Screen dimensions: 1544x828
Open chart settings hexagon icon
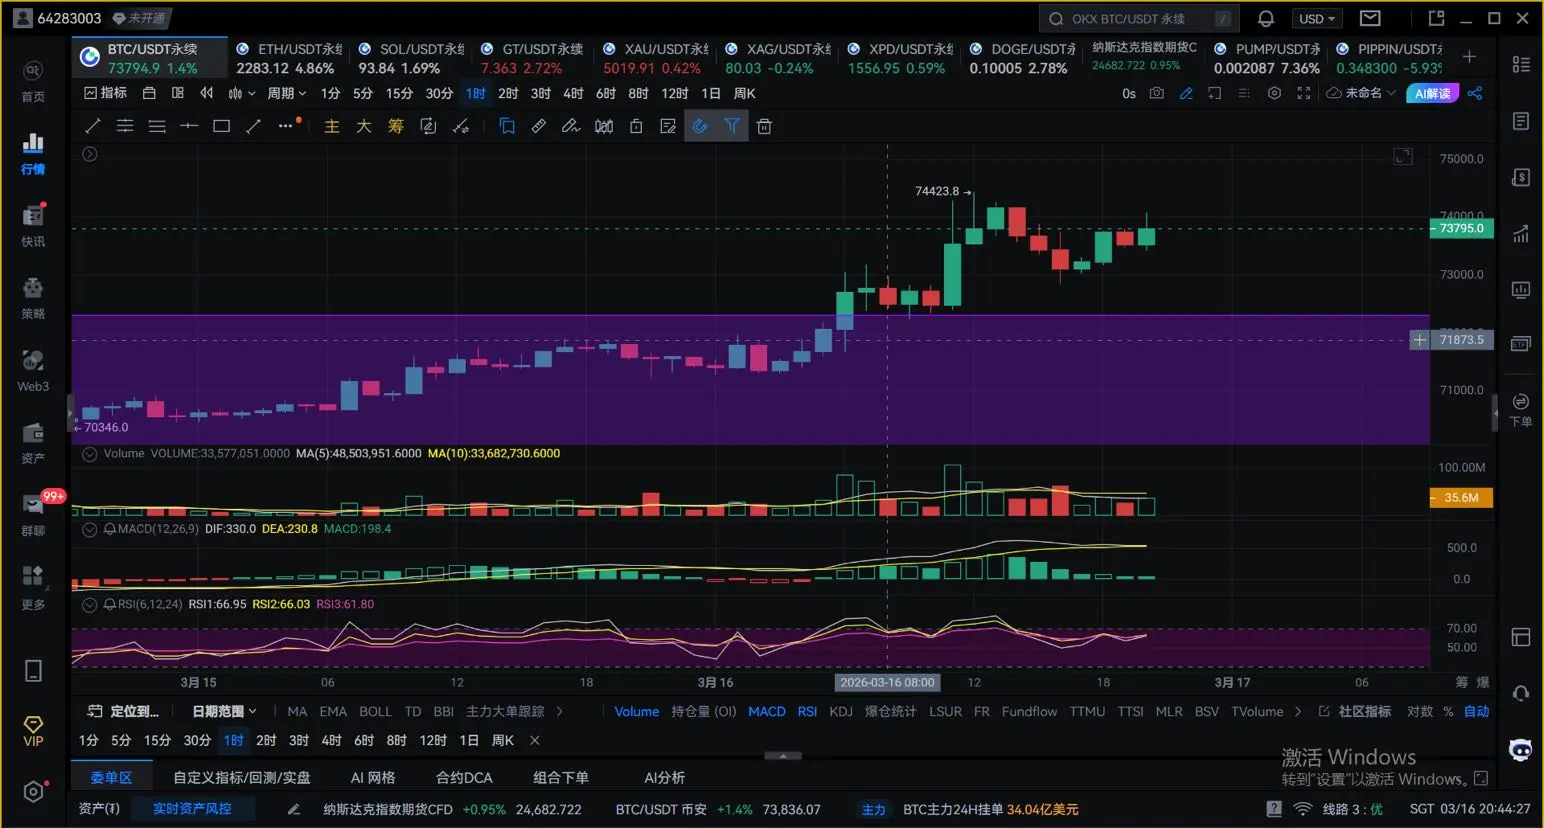pos(1274,93)
